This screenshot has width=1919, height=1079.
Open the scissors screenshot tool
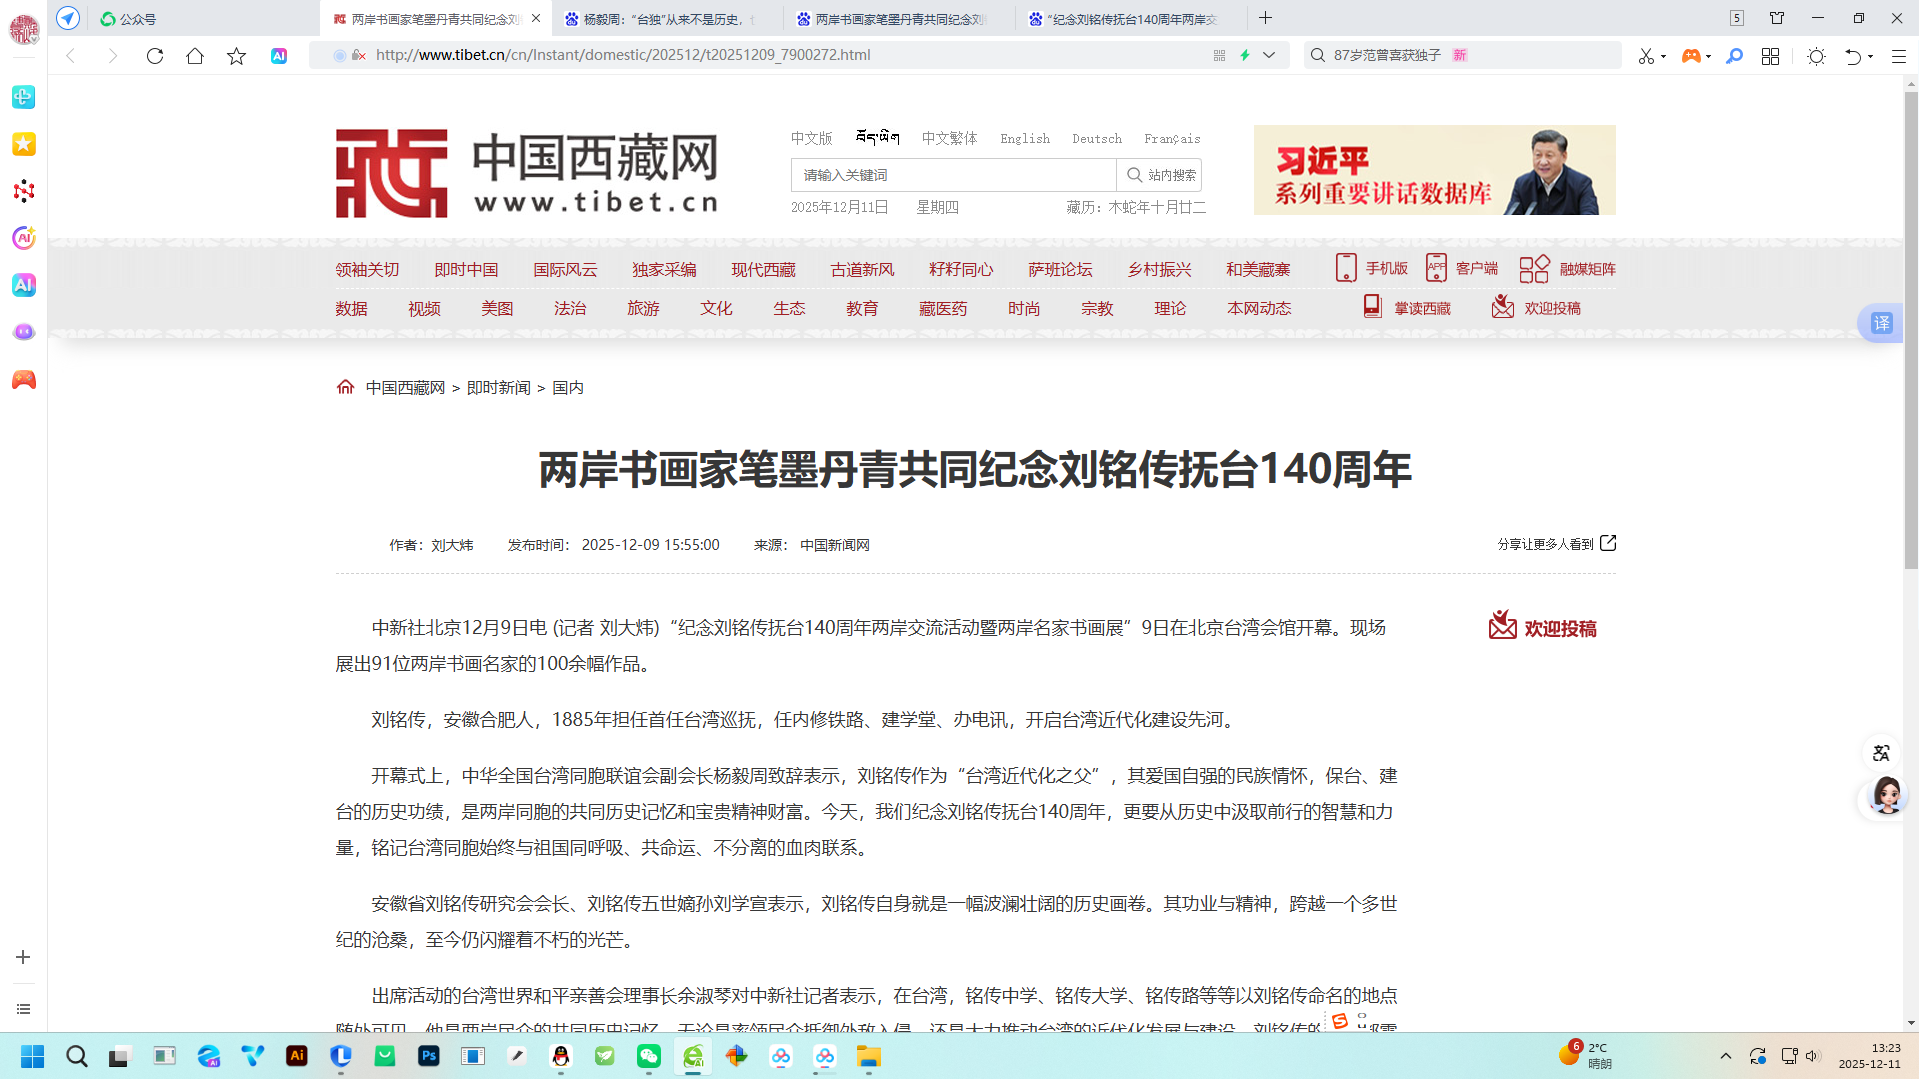(1646, 56)
